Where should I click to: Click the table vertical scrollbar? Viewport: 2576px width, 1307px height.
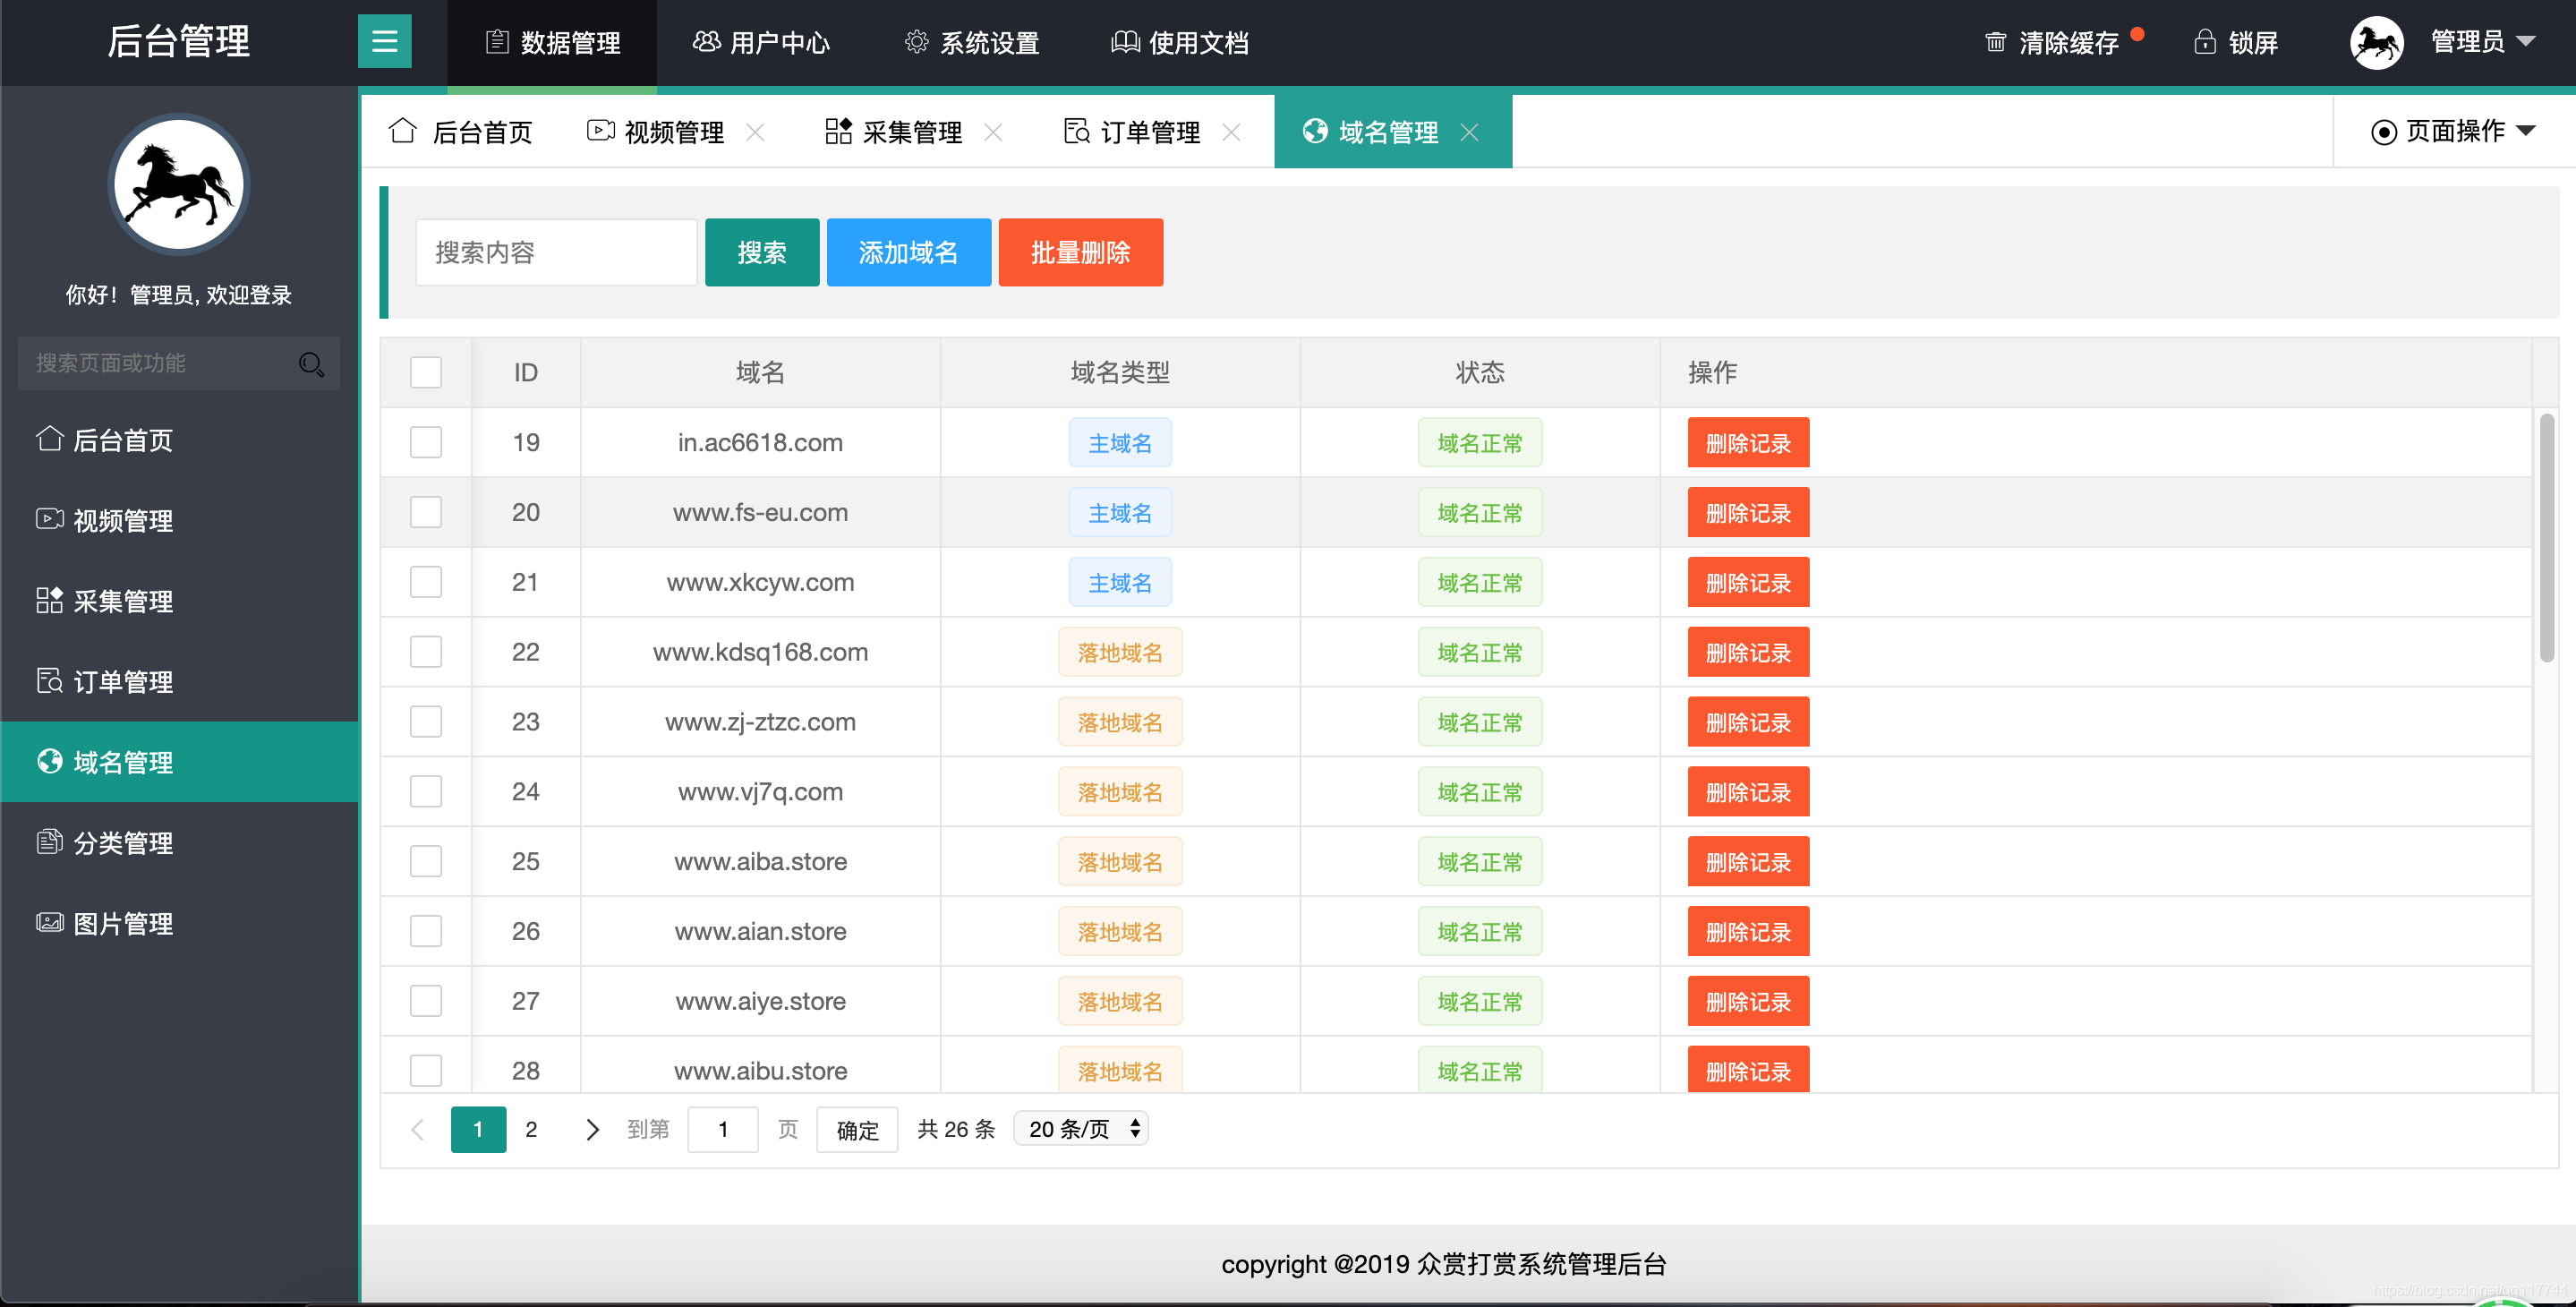2546,537
